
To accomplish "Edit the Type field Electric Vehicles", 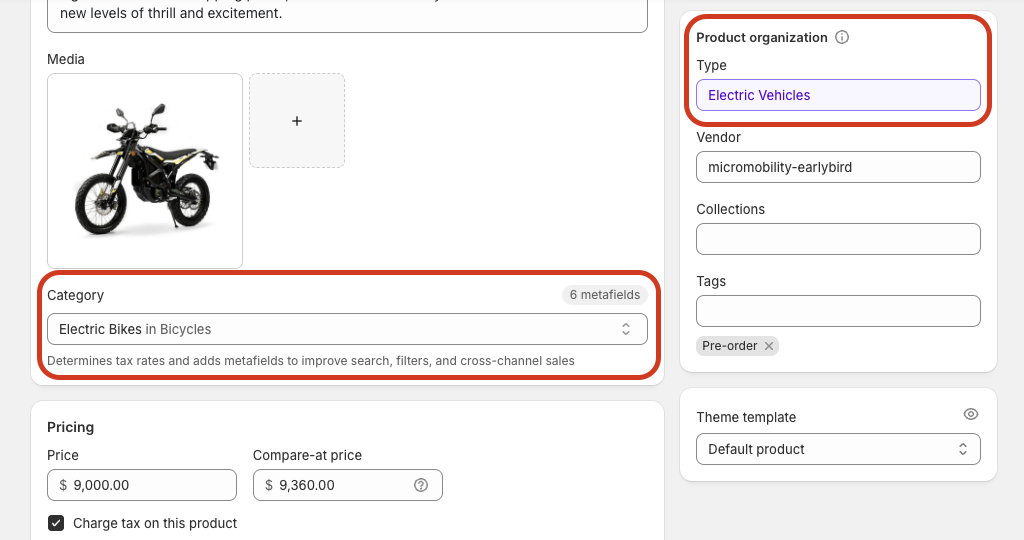I will (838, 95).
